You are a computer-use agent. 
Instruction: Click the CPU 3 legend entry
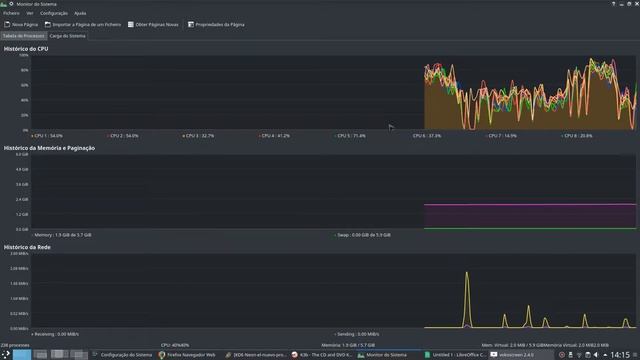198,136
